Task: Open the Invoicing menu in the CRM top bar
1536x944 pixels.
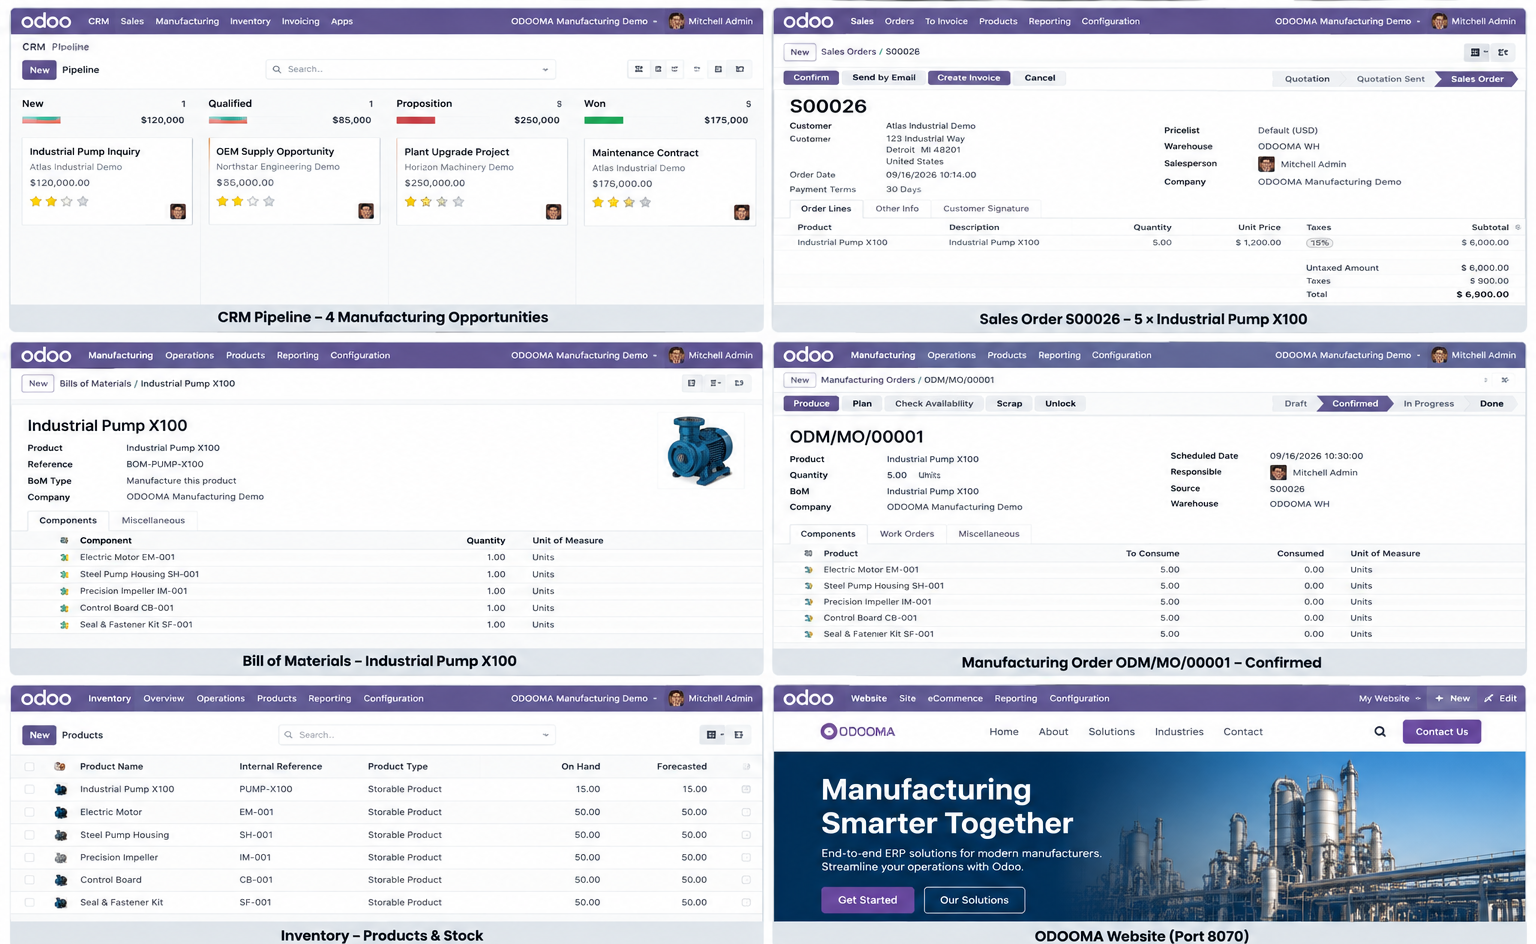Action: (x=300, y=21)
